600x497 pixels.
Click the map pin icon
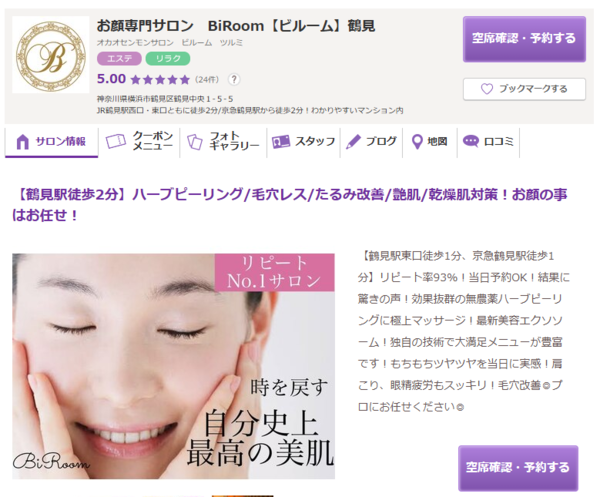click(417, 142)
